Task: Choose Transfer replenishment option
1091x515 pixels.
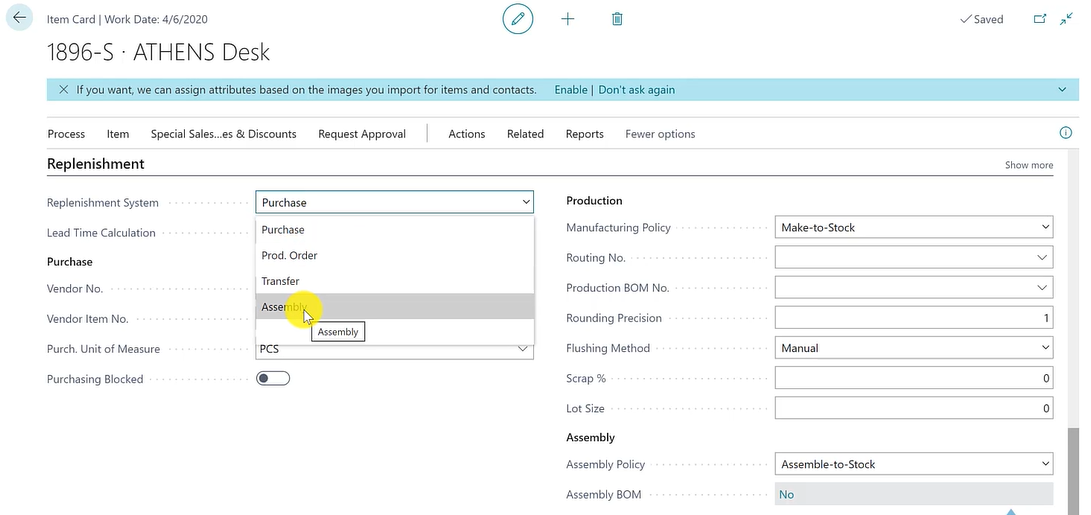Action: [x=395, y=281]
